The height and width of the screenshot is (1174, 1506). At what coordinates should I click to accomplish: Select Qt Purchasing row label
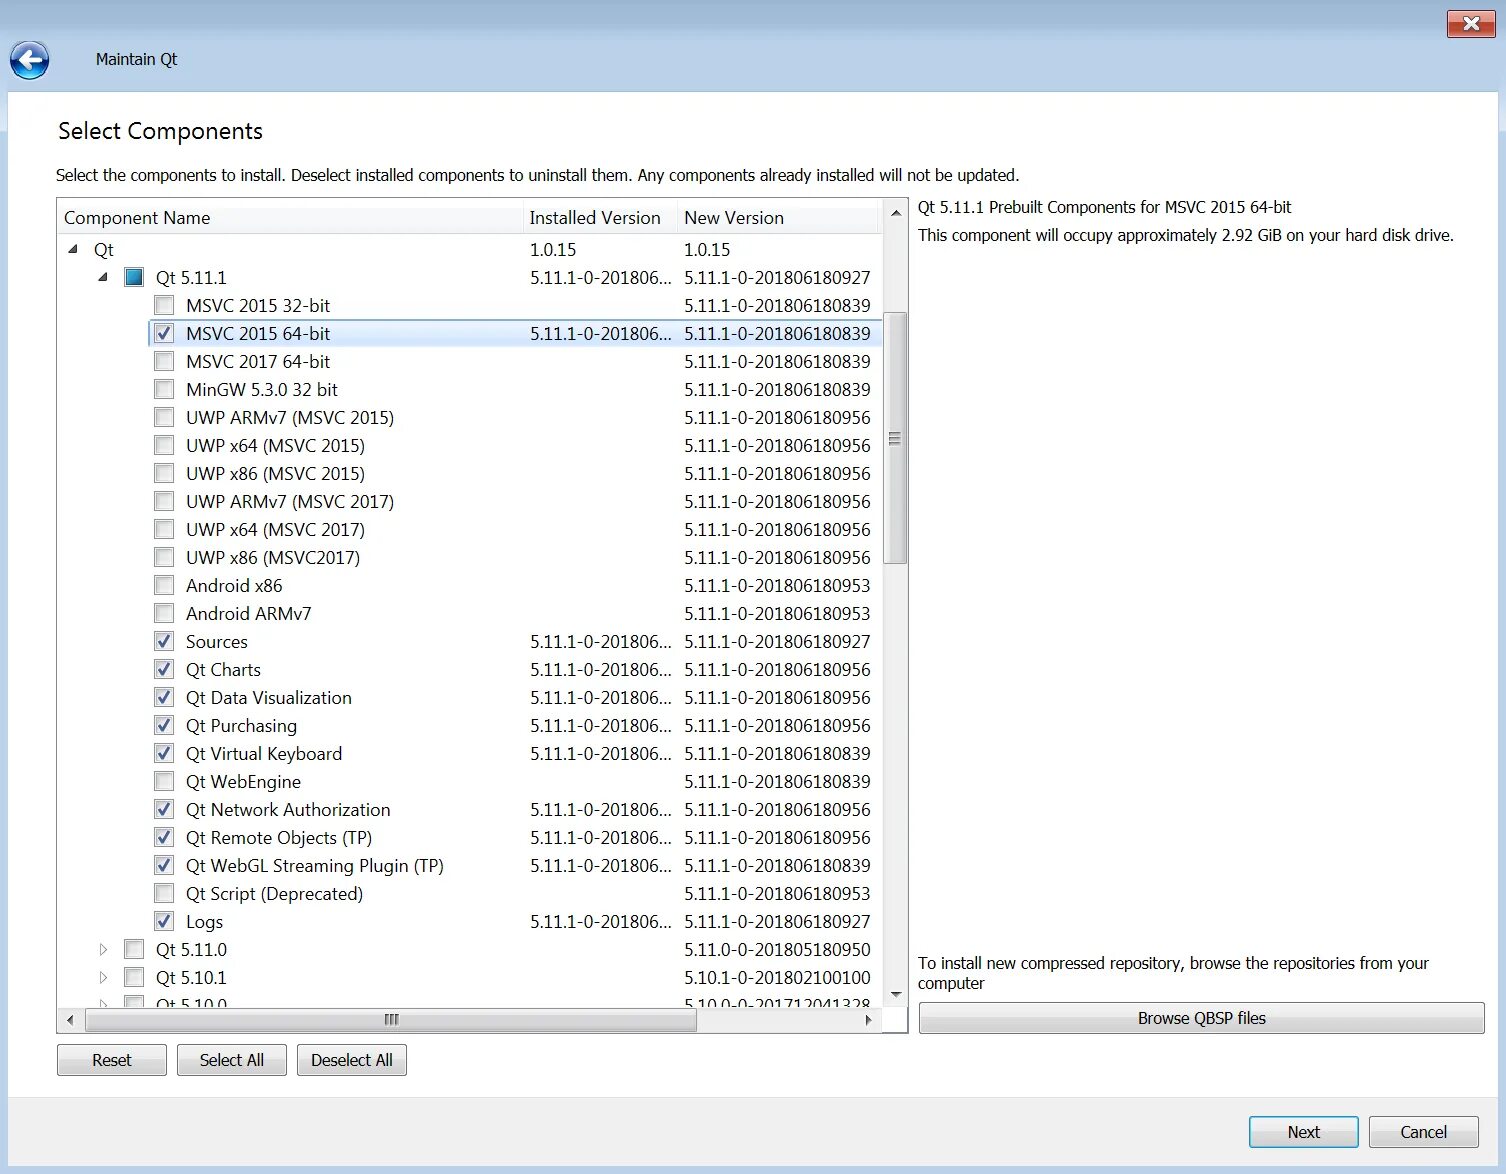pyautogui.click(x=241, y=725)
